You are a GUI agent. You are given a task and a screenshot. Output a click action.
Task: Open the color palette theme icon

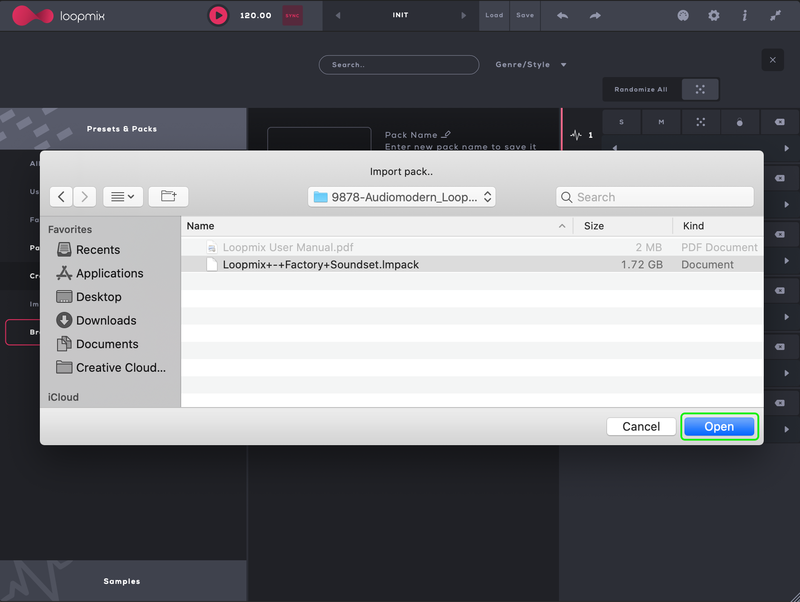click(684, 16)
